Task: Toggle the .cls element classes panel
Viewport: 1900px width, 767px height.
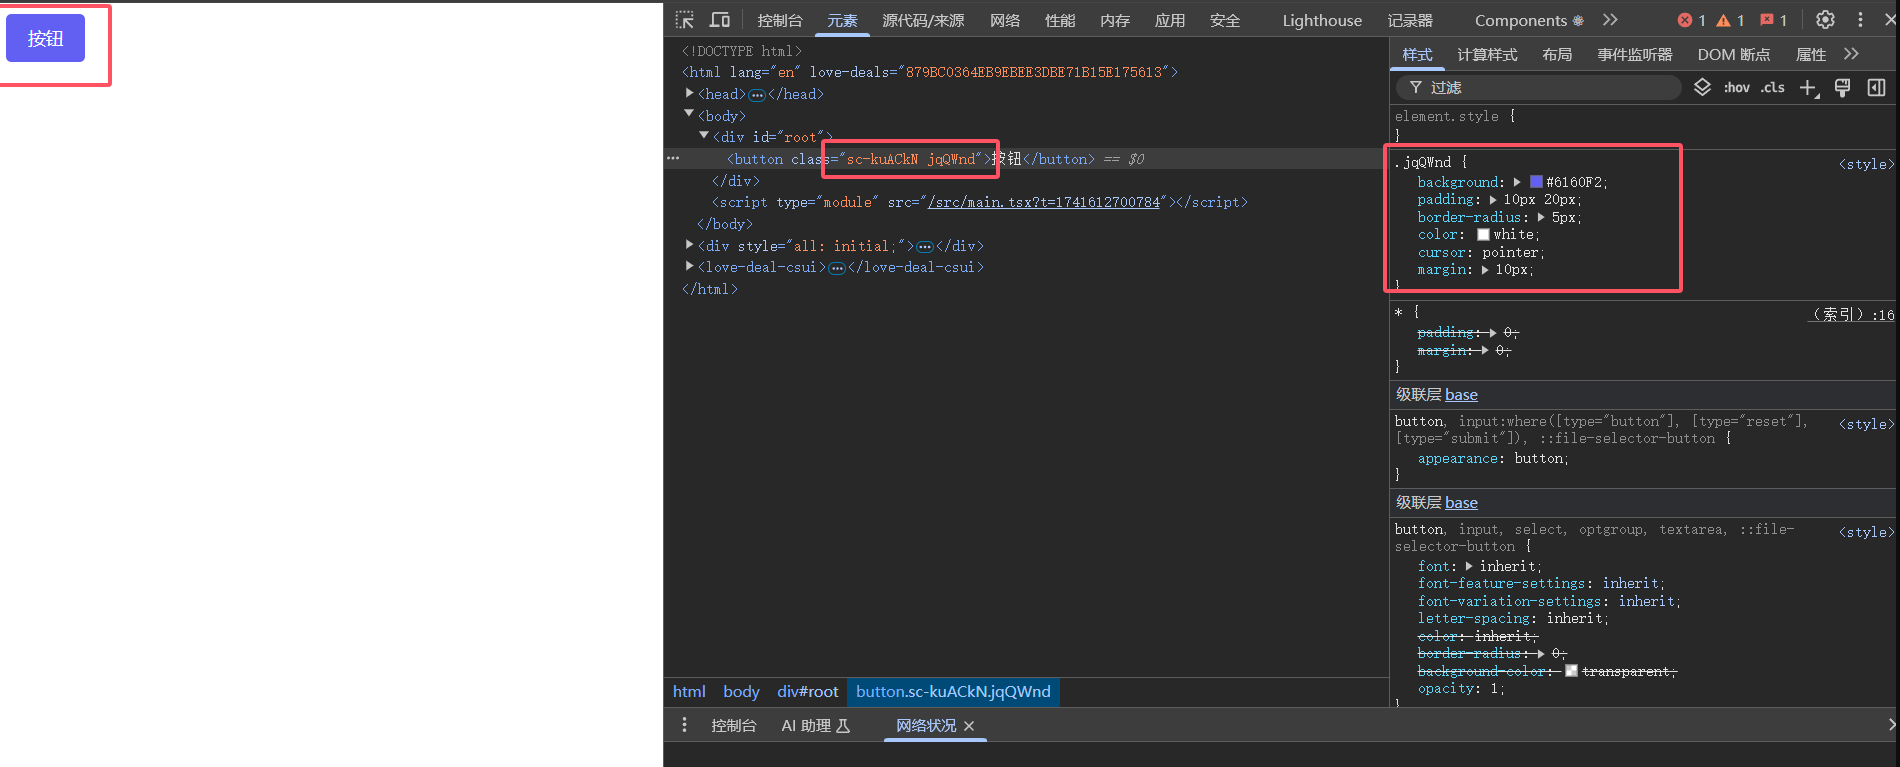Action: pos(1773,88)
